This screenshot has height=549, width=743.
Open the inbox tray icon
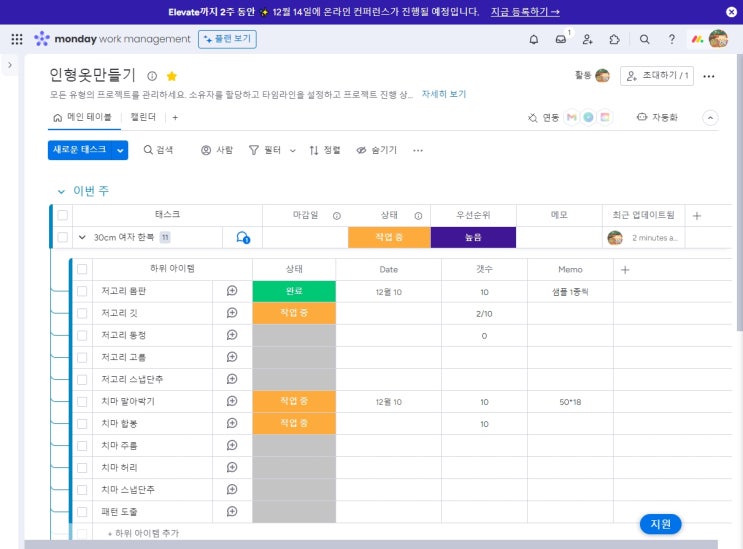tap(561, 39)
